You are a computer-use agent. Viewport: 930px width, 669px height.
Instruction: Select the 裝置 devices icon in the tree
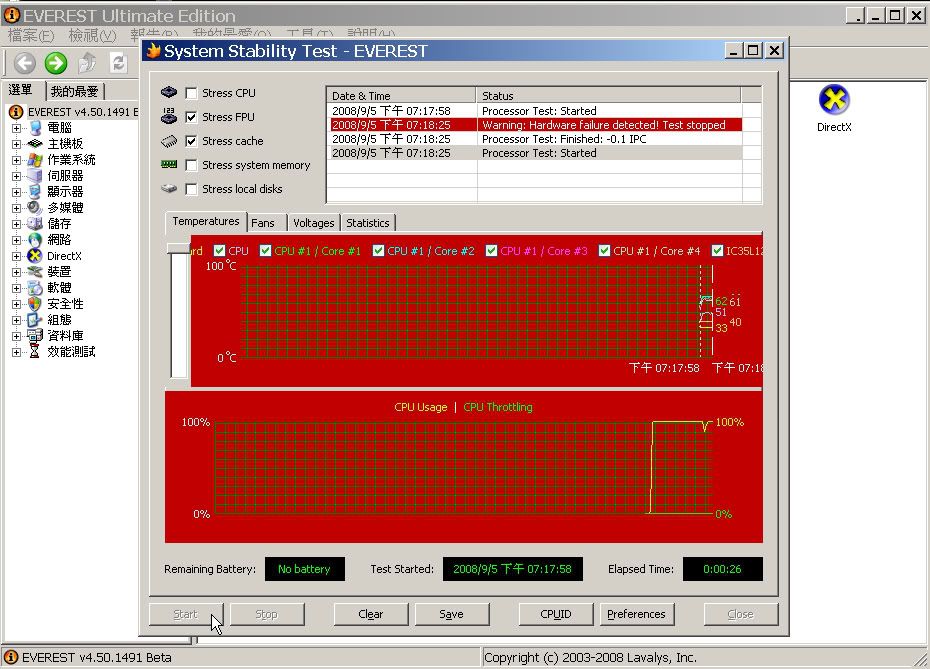coord(35,272)
